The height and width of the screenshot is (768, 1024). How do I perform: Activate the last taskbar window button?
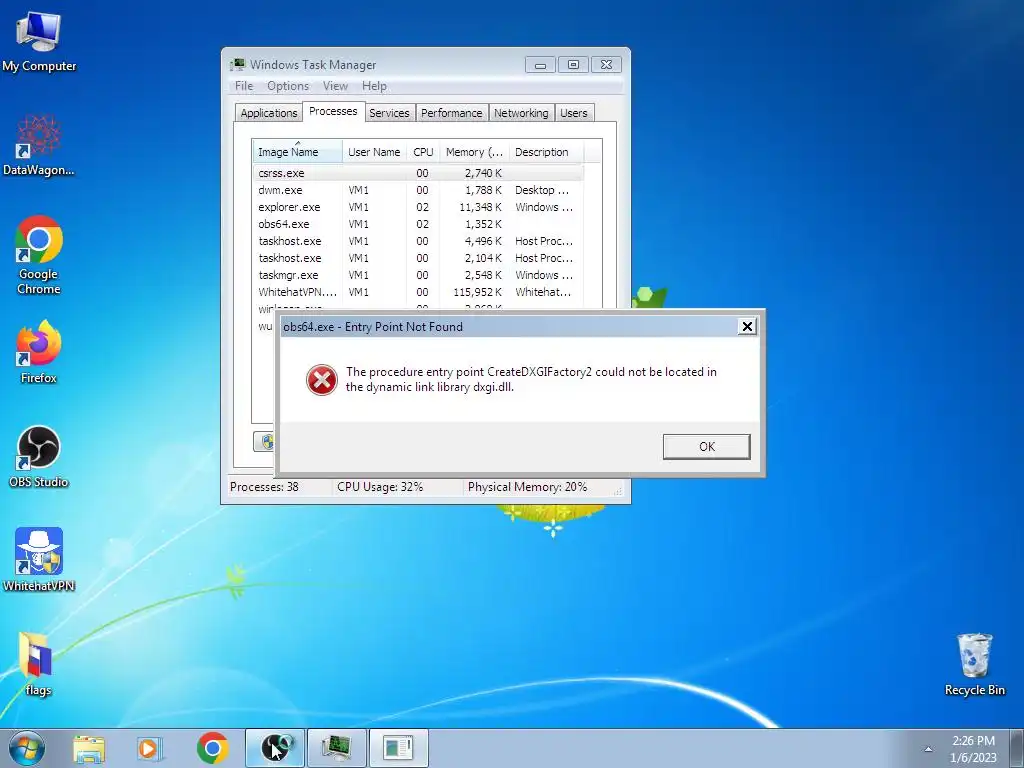(x=399, y=748)
